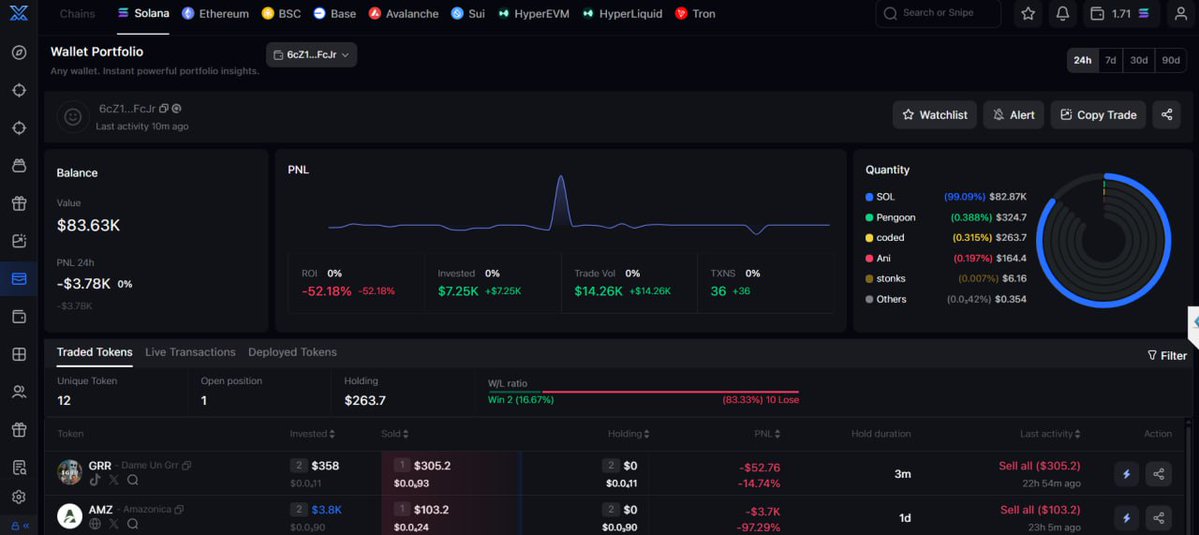The height and width of the screenshot is (535, 1199).
Task: Click the GRR token avatar
Action: tap(70, 472)
